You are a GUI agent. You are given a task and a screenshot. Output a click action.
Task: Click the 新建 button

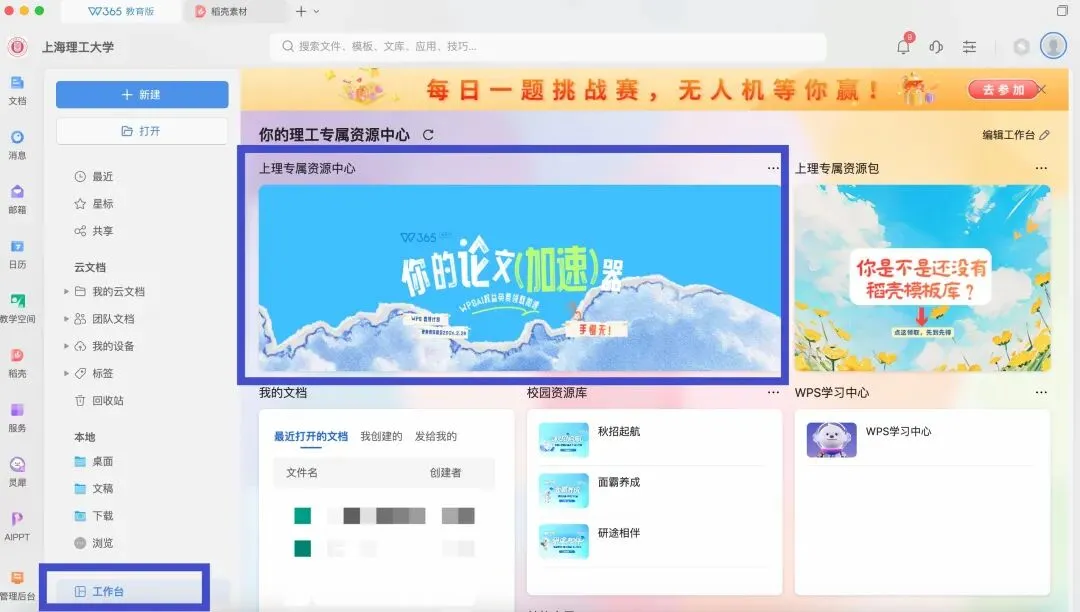coord(142,94)
